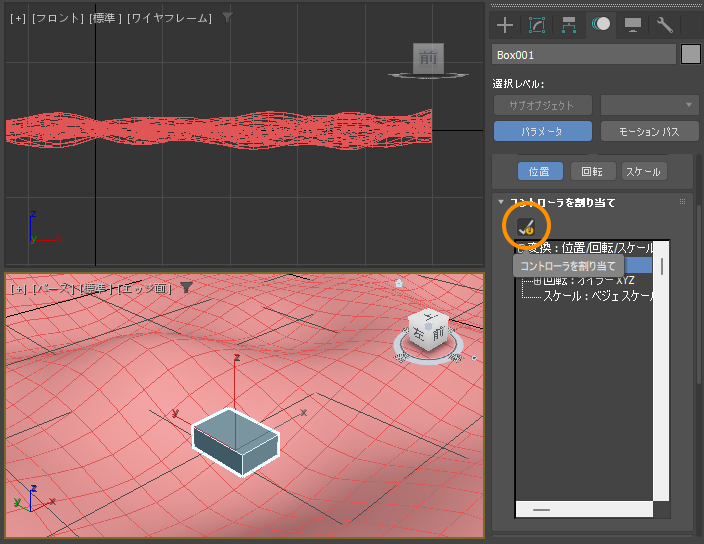Collapse the コントローラを割り当て rollout
This screenshot has width=704, height=544.
tap(501, 202)
